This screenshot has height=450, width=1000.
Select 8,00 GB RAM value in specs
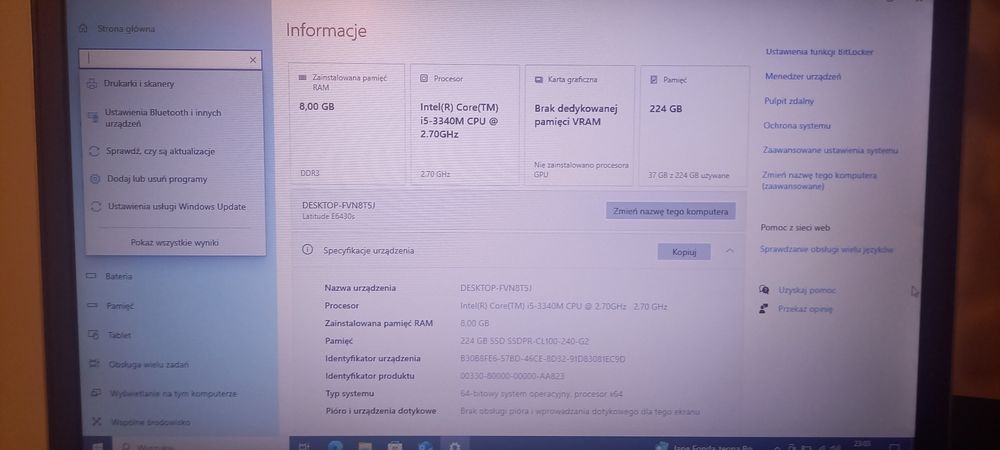[474, 323]
